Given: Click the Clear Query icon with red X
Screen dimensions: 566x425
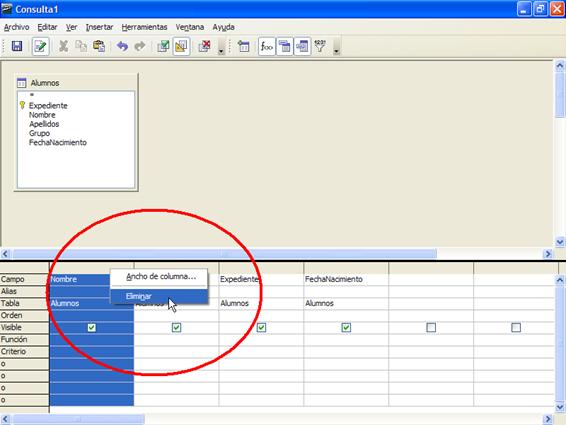Looking at the screenshot, I should (204, 46).
